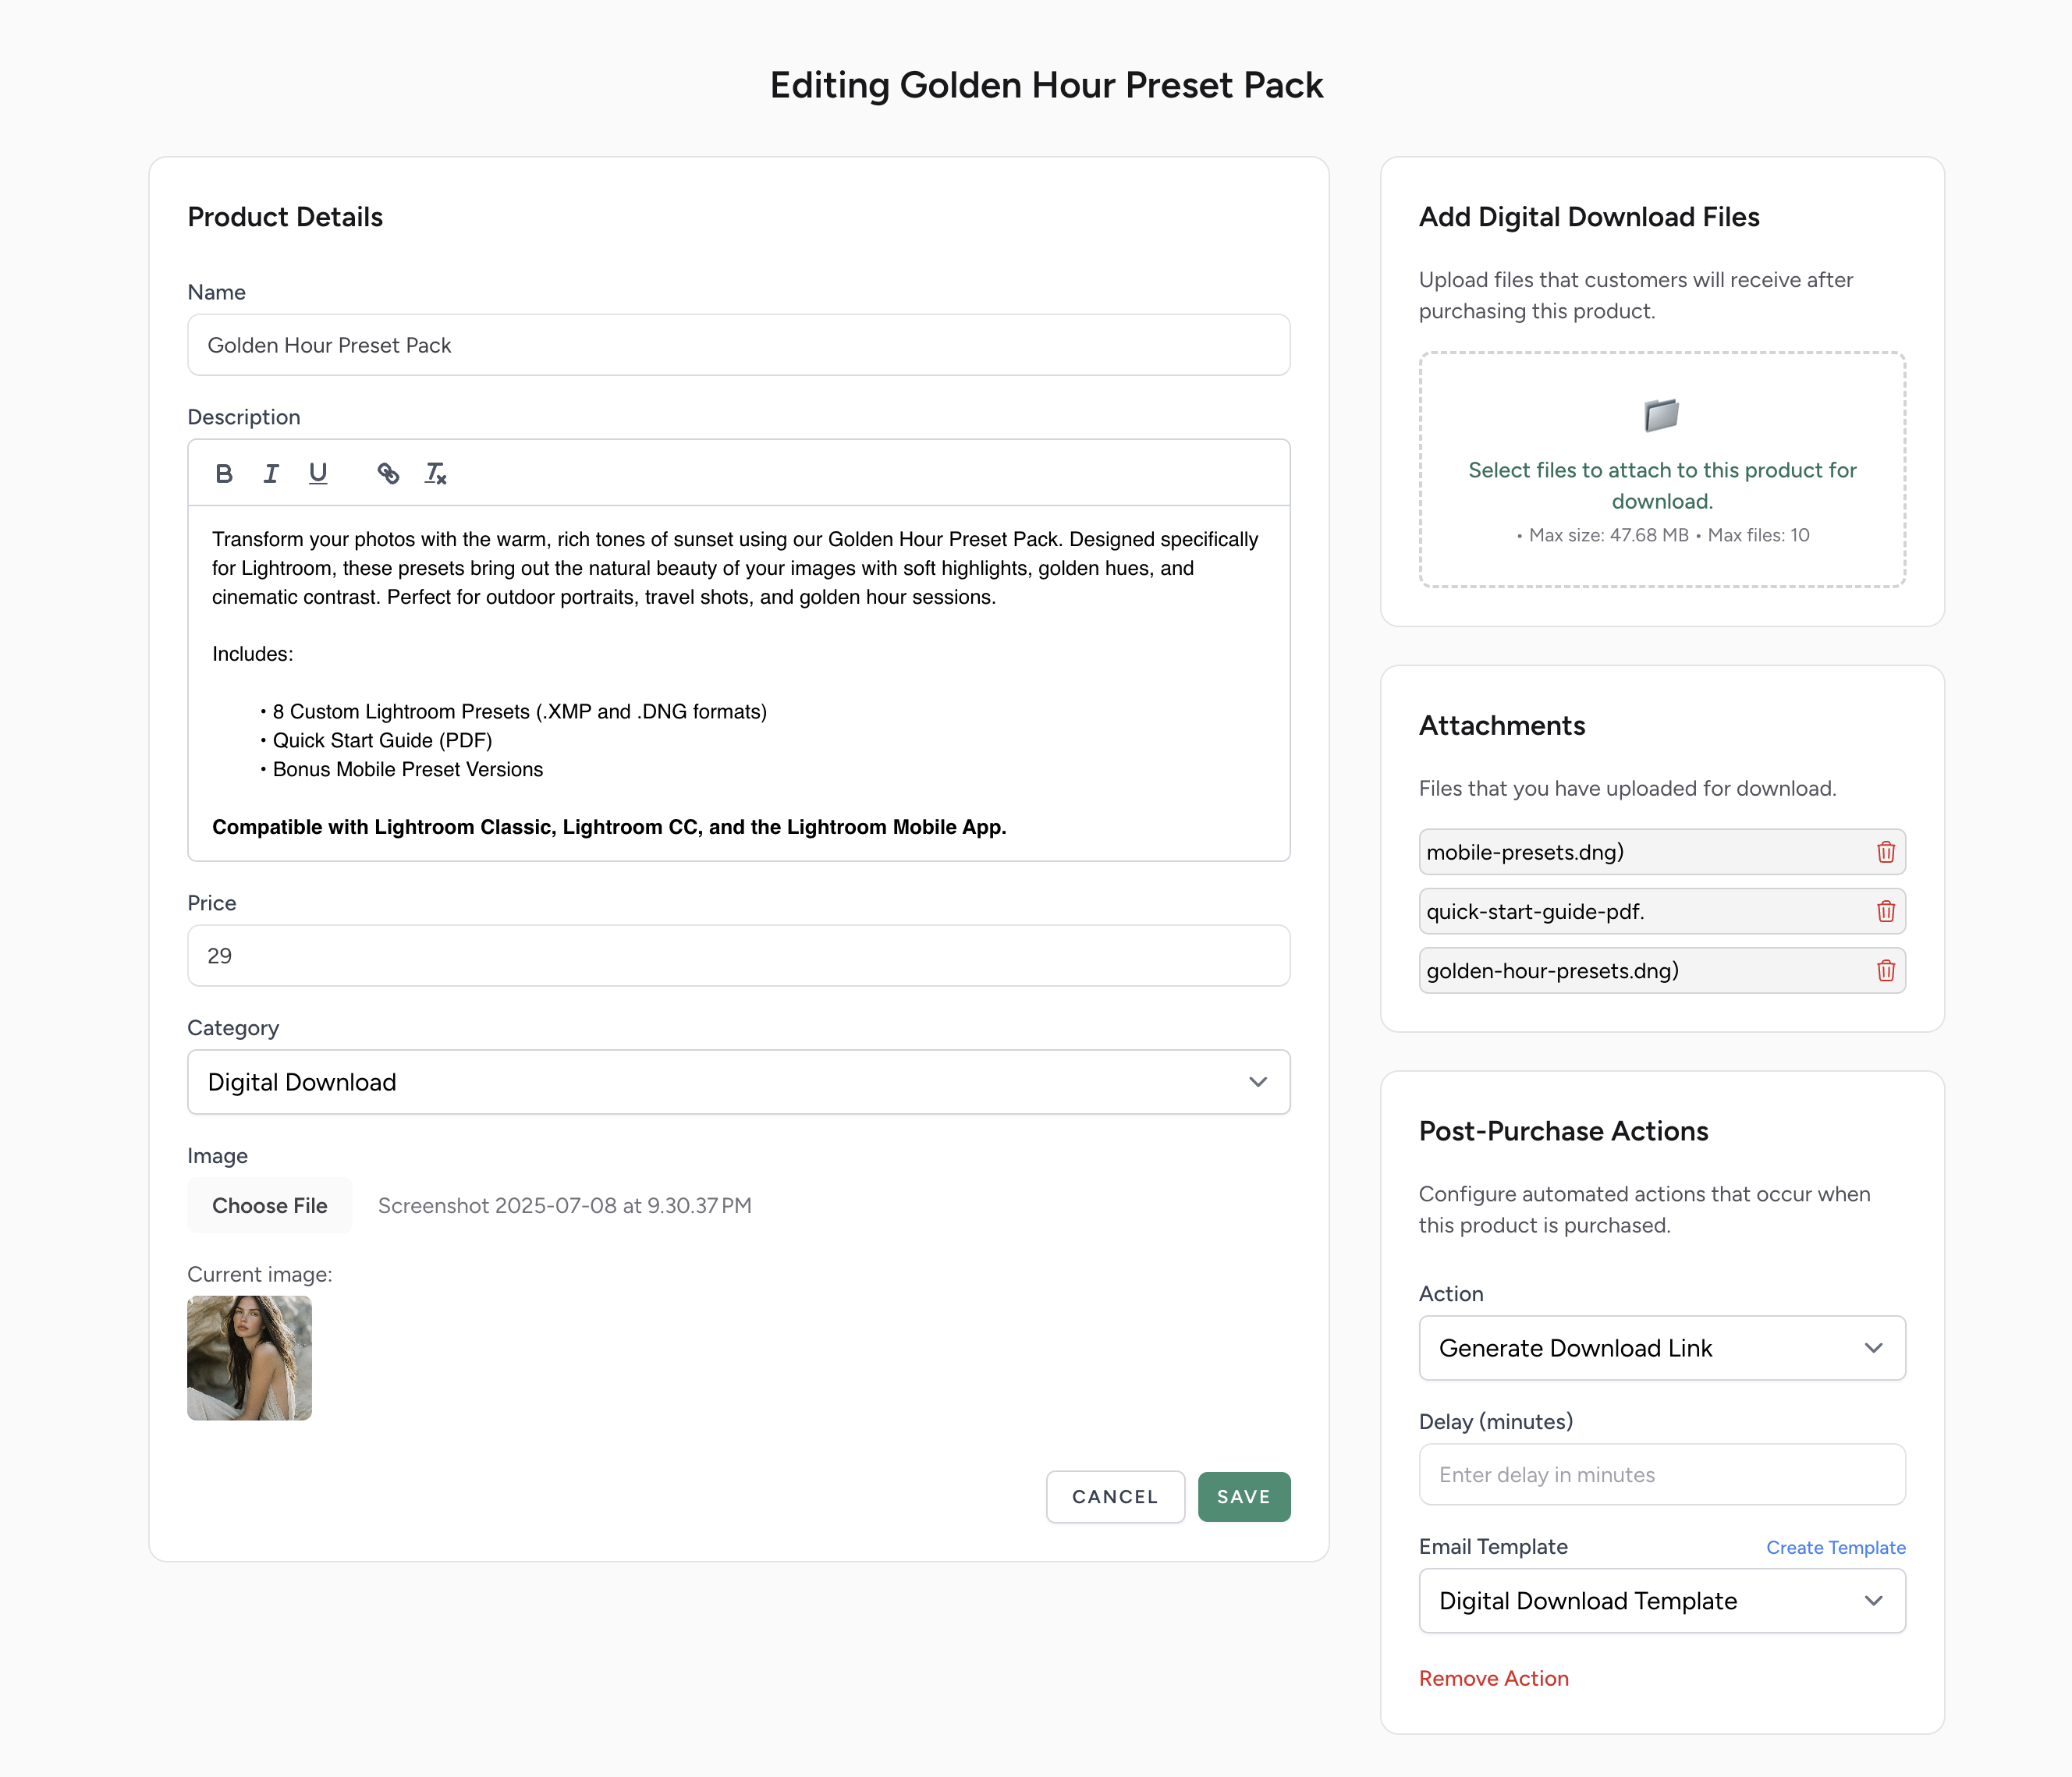Viewport: 2072px width, 1777px height.
Task: Click the Delay minutes input field
Action: 1661,1475
